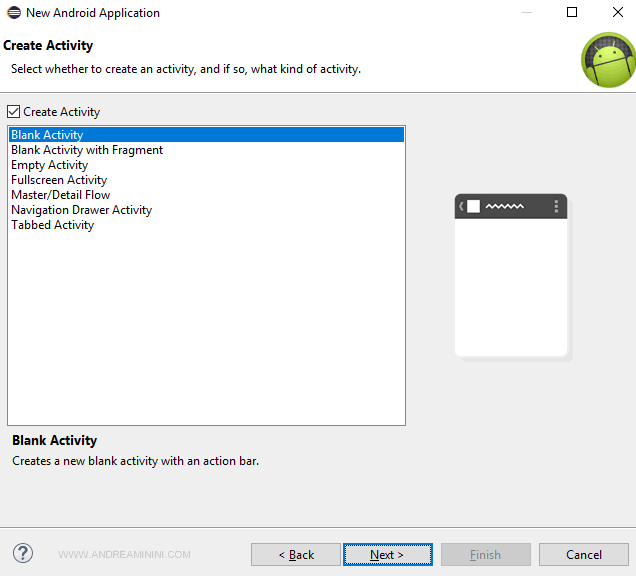The height and width of the screenshot is (576, 636).
Task: Click the Eclipse icon in title bar
Action: [12, 13]
